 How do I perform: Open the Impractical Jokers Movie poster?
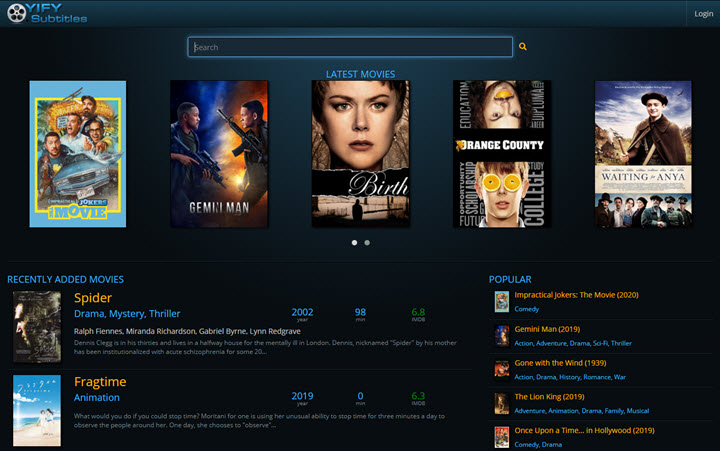point(78,154)
